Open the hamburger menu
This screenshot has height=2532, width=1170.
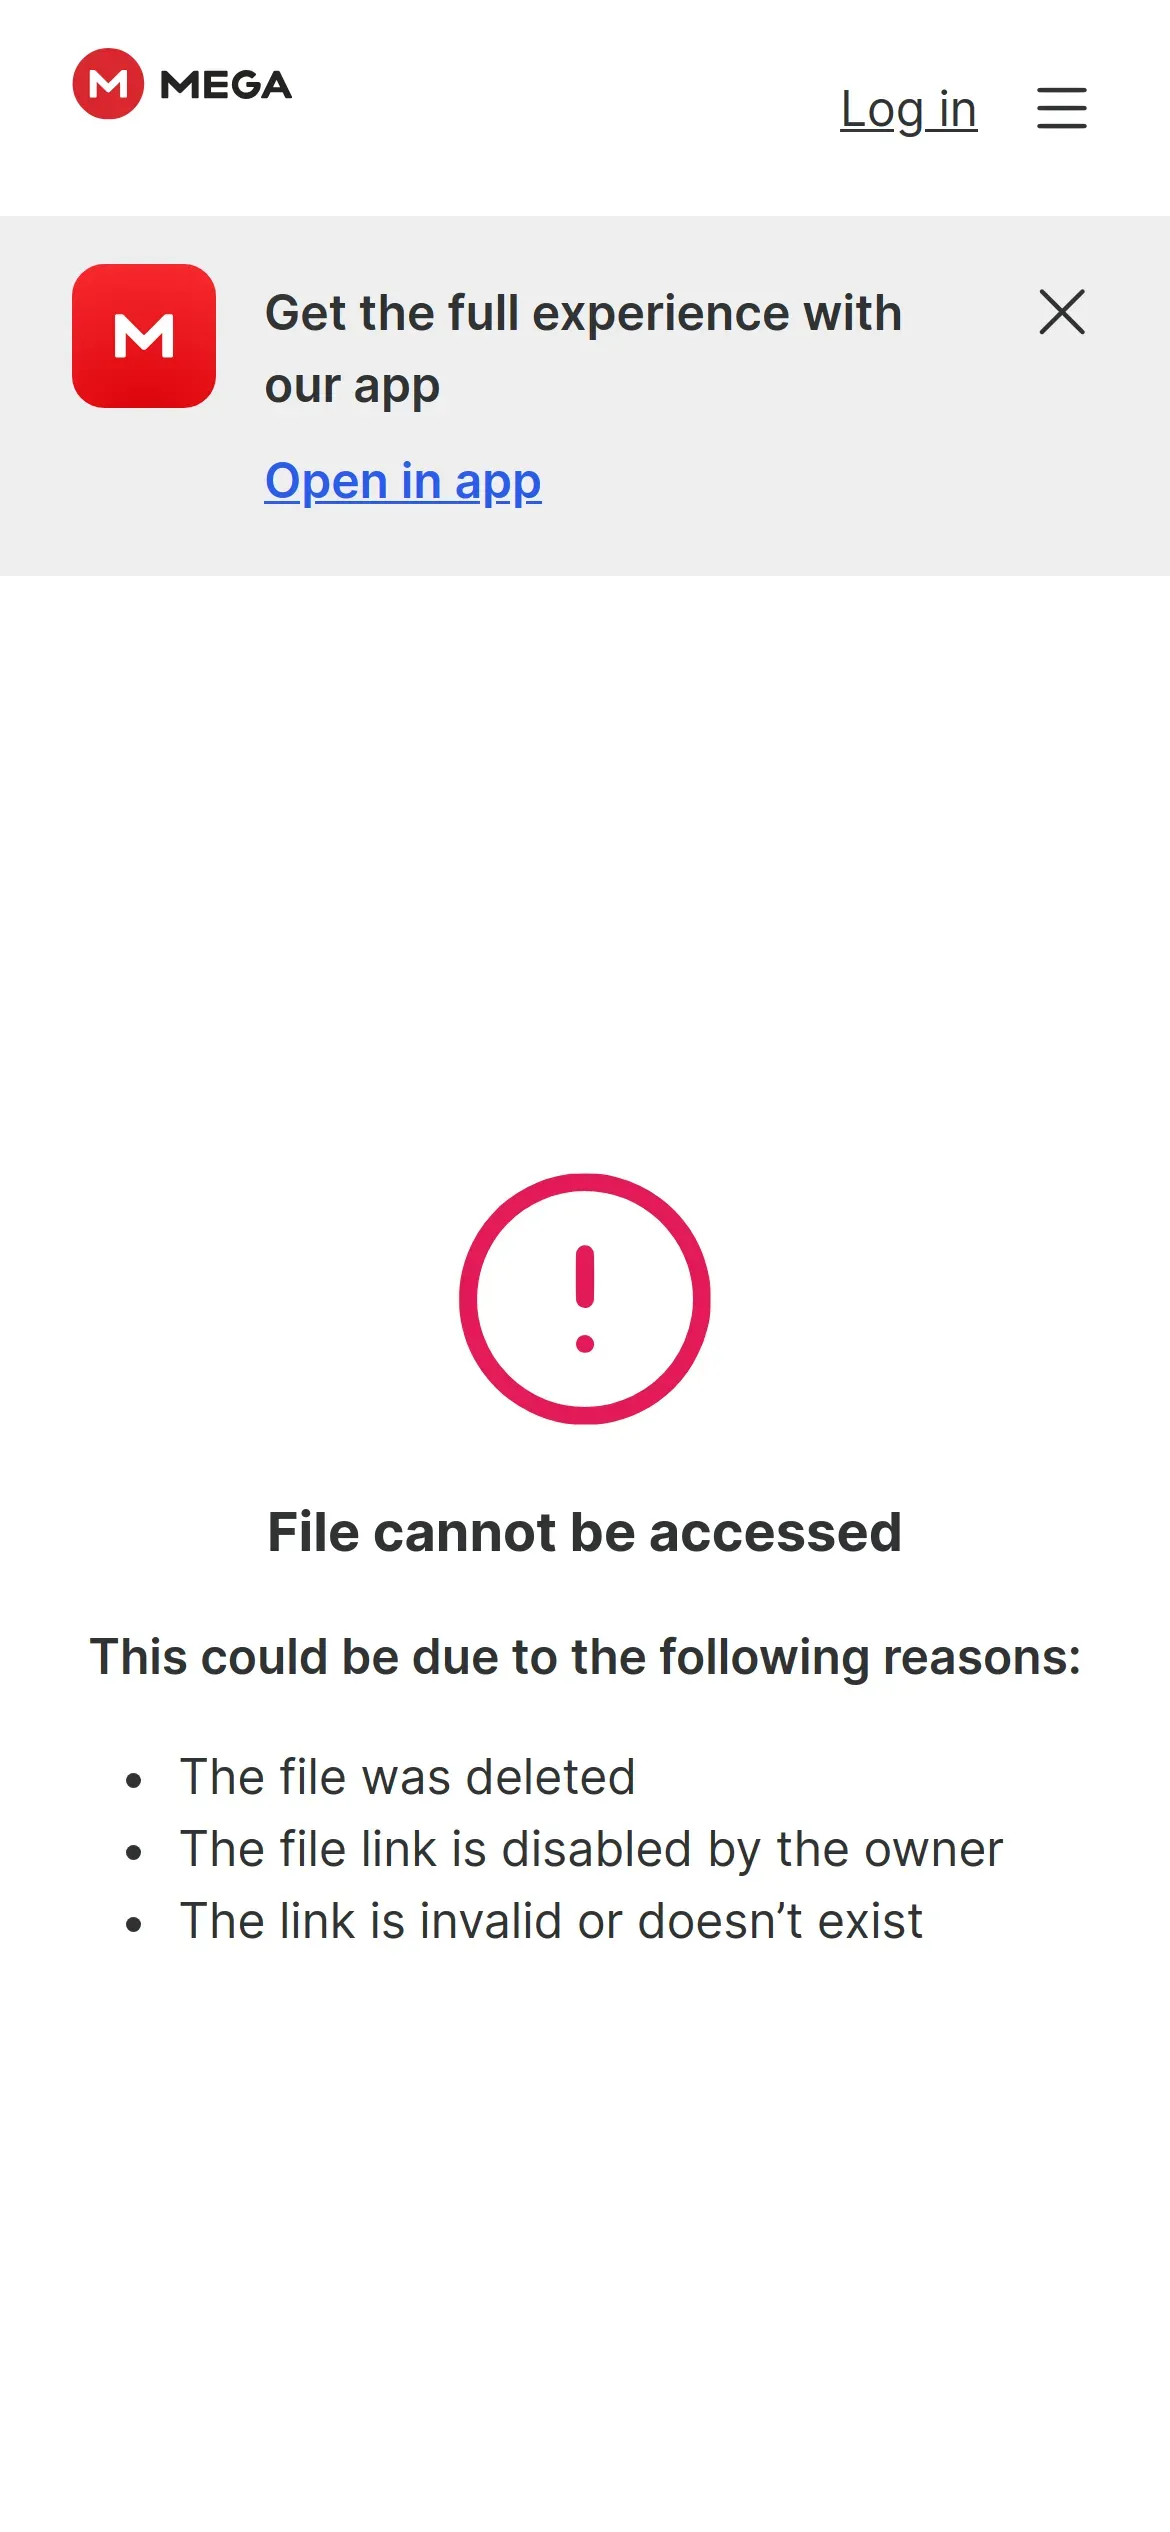(x=1061, y=108)
